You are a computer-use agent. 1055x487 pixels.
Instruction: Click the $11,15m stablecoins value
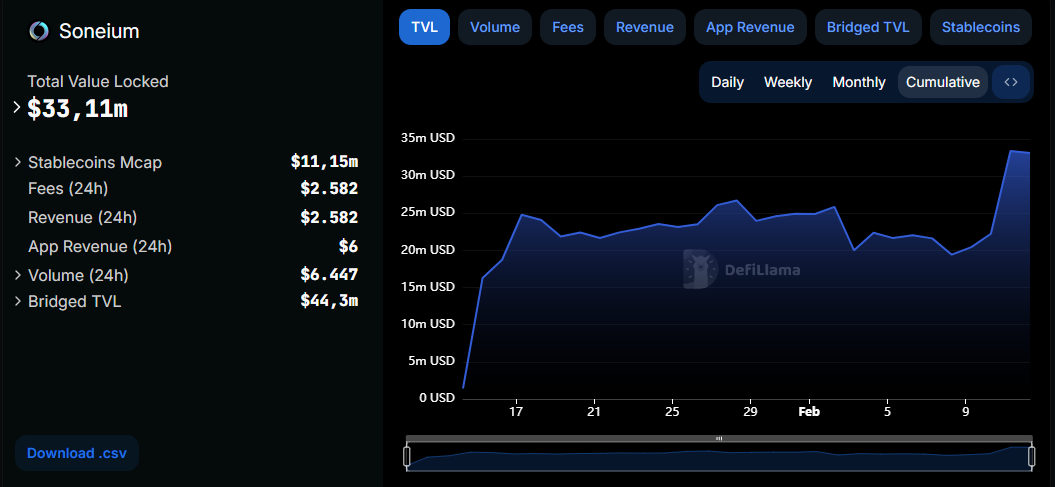click(x=324, y=161)
